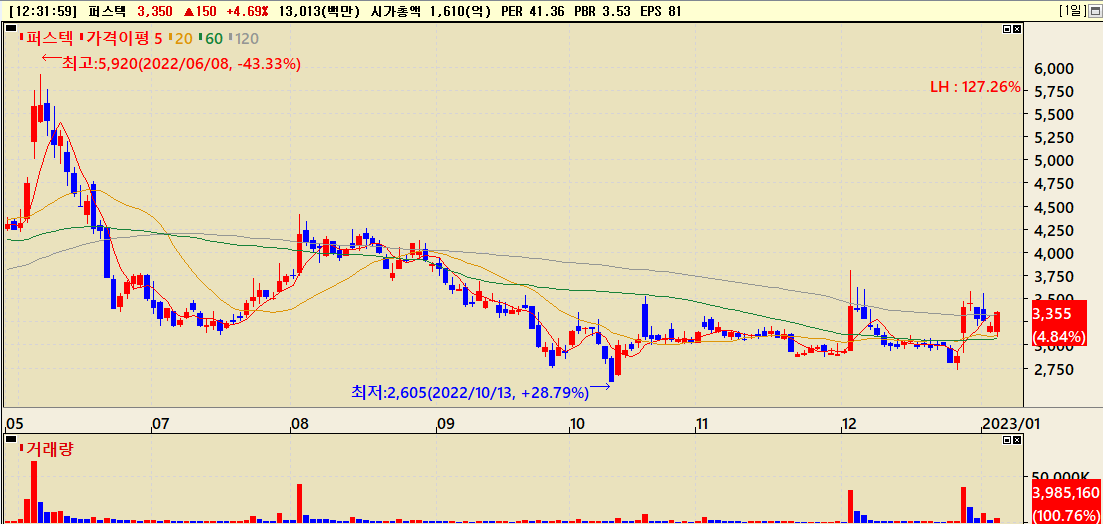Screen dimensions: 1103x524
Task: Click the ▲150 price change in header
Action: [x=200, y=11]
